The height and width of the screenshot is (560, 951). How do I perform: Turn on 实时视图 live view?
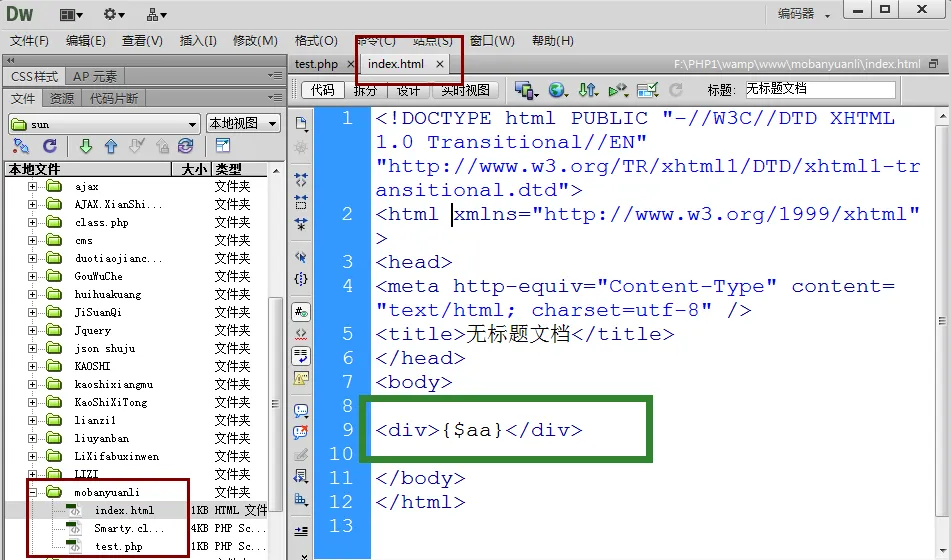pyautogui.click(x=465, y=90)
